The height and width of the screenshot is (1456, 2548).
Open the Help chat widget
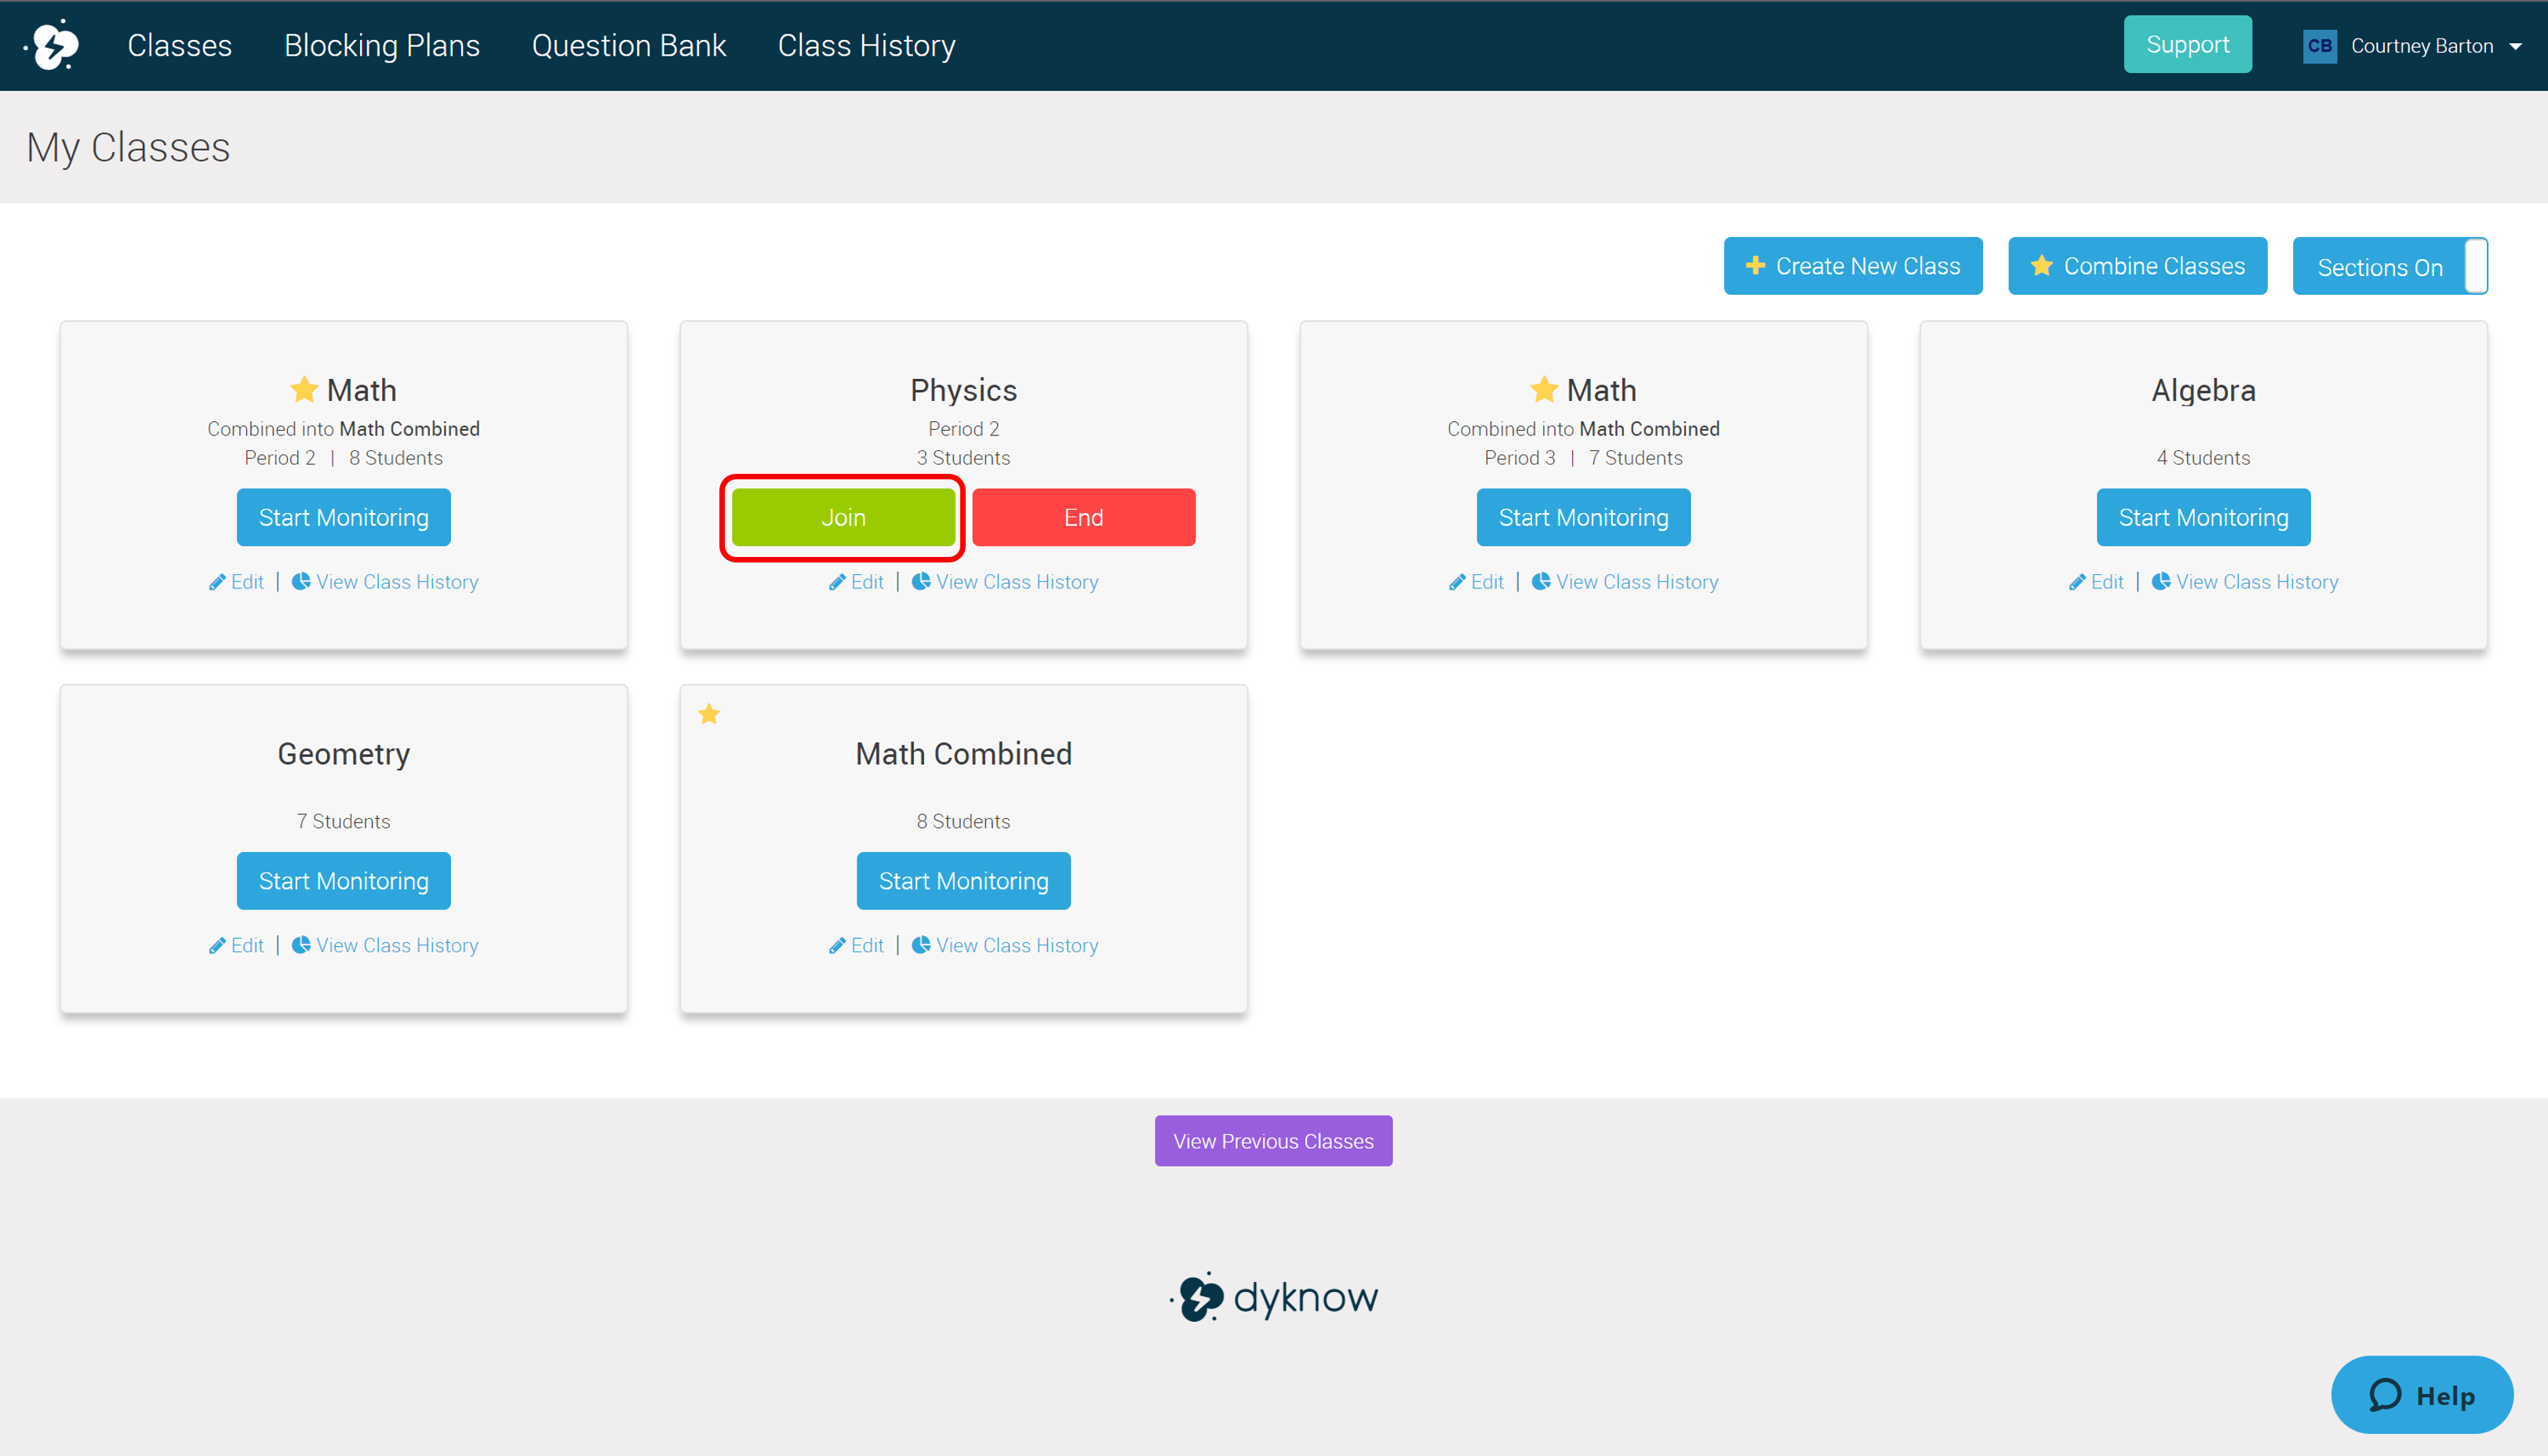[x=2421, y=1395]
